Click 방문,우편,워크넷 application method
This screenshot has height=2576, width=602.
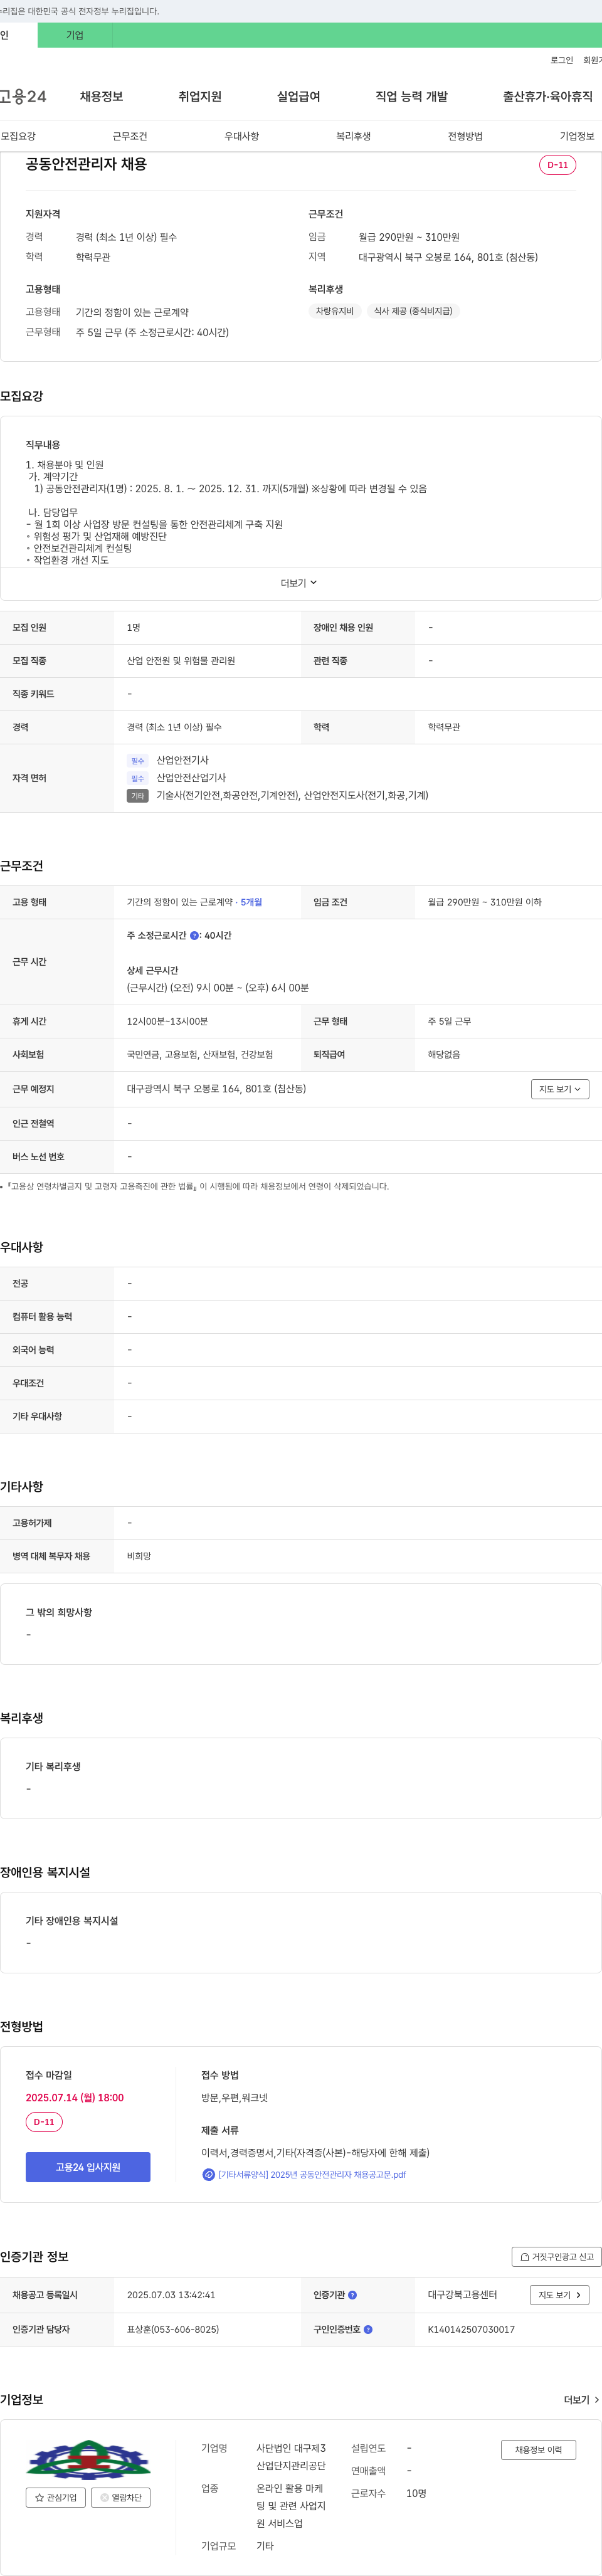[x=235, y=2097]
